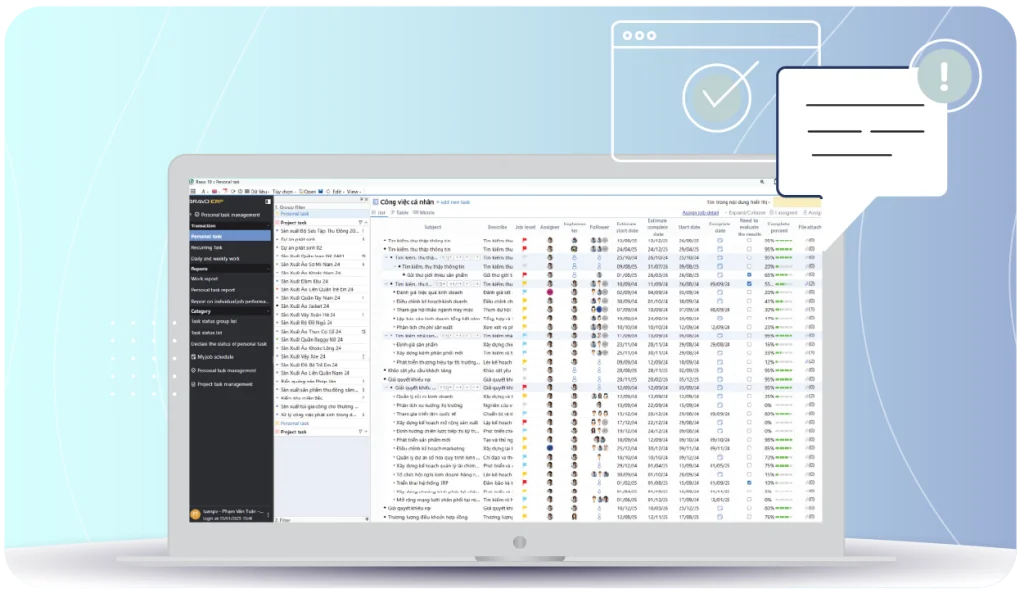This screenshot has height=598, width=1024.
Task: Open the My job schedule calendar item
Action: pyautogui.click(x=215, y=356)
